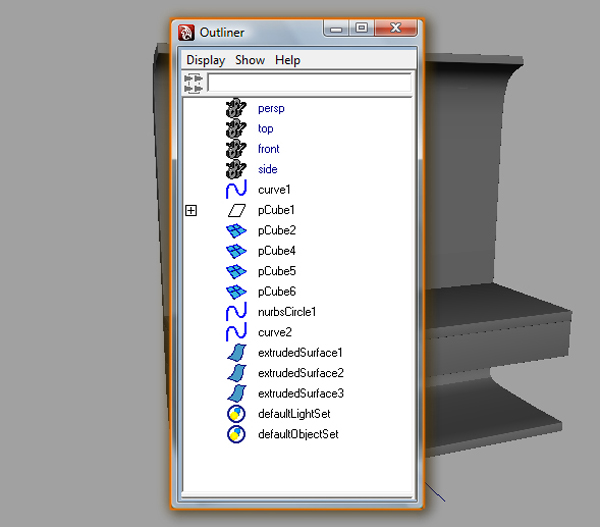600x527 pixels.
Task: Click the camera icon beside side
Action: point(236,169)
